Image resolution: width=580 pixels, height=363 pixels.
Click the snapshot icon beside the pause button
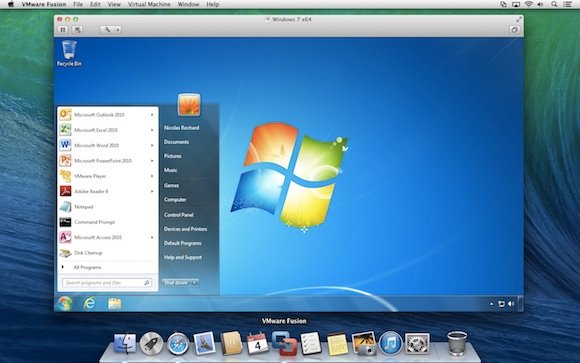77,30
